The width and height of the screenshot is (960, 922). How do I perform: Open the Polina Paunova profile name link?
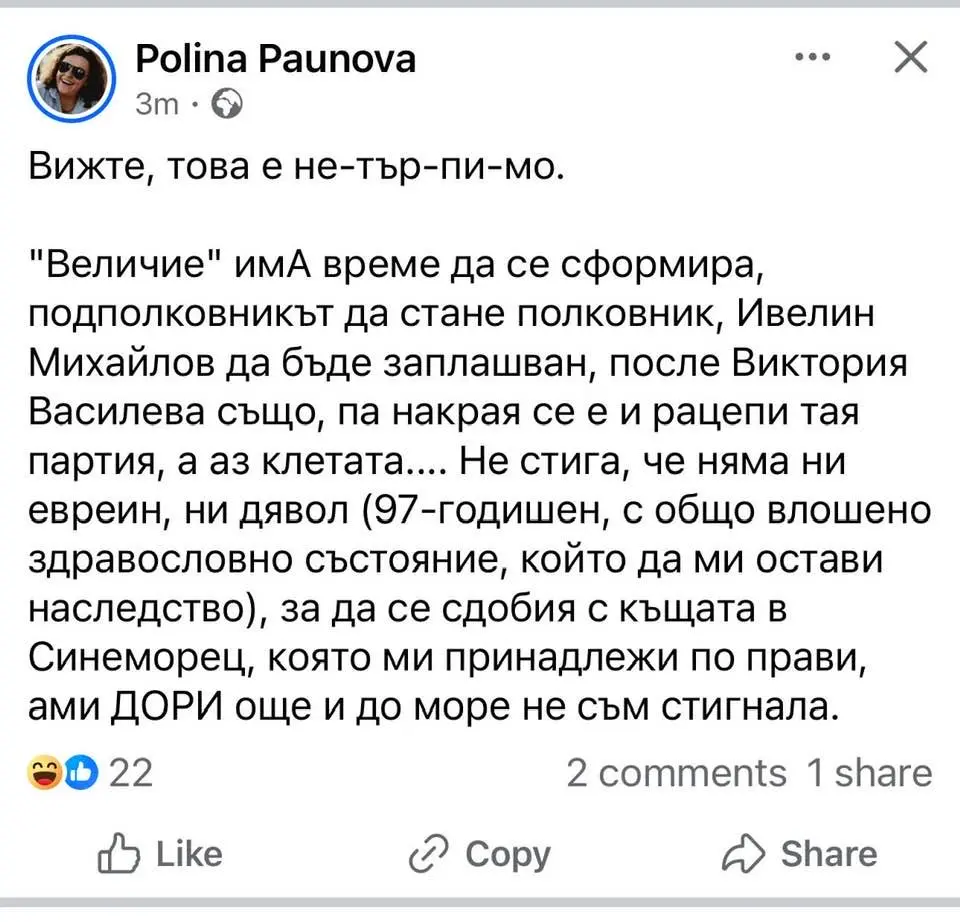click(x=274, y=62)
